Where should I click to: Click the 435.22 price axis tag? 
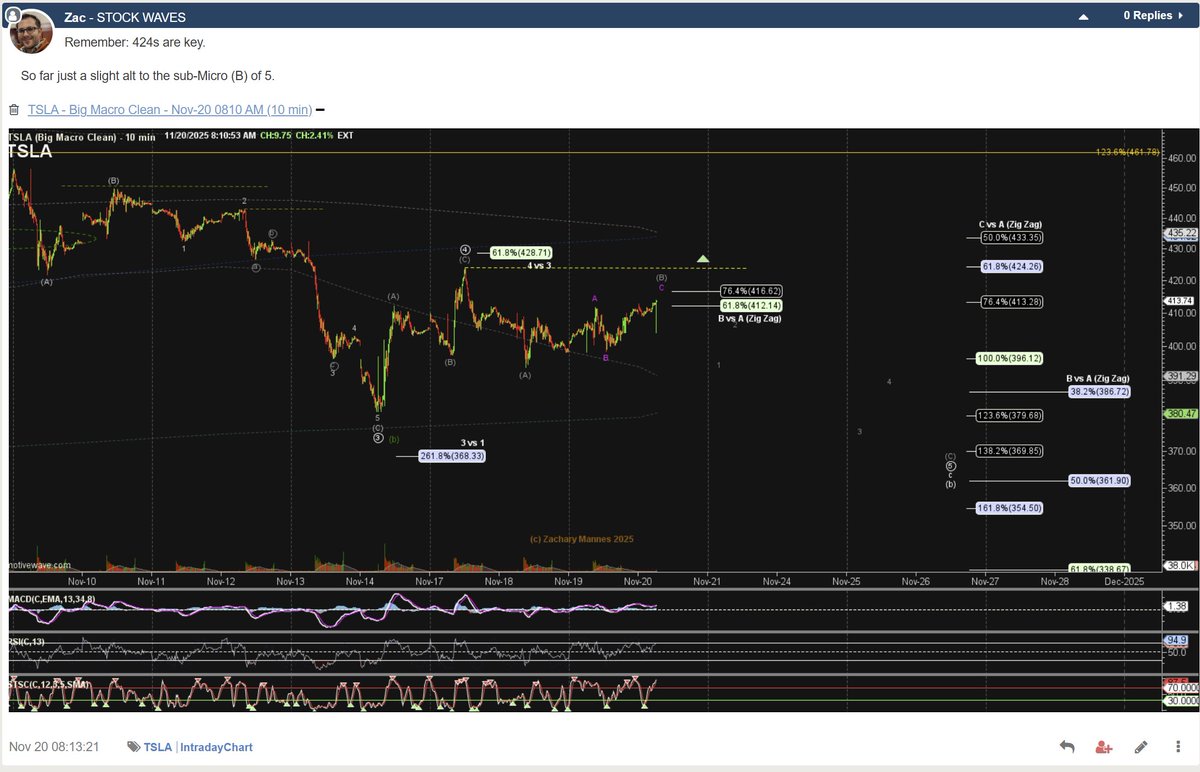1180,233
